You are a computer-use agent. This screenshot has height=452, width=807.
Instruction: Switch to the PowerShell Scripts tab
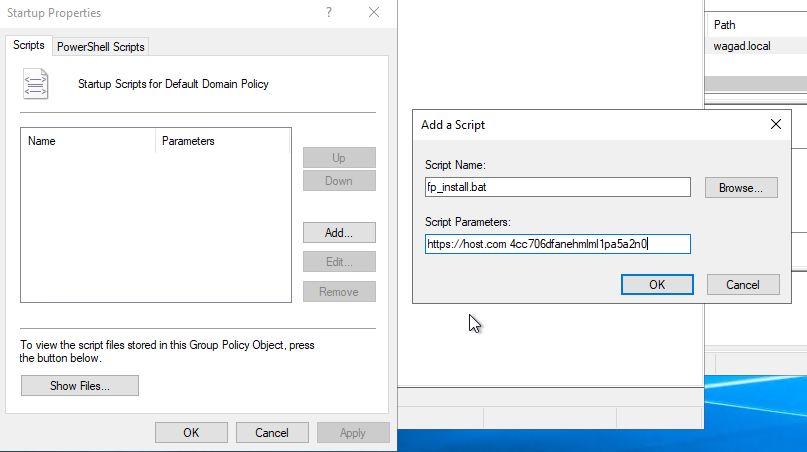[x=100, y=47]
